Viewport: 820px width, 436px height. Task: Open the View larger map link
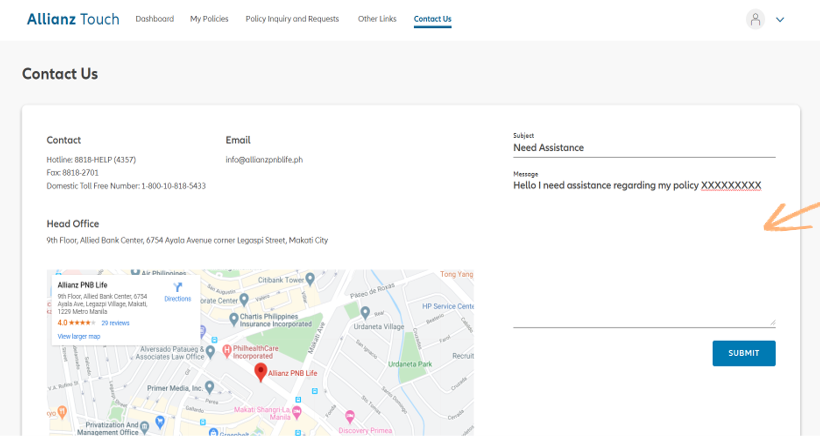click(x=79, y=336)
